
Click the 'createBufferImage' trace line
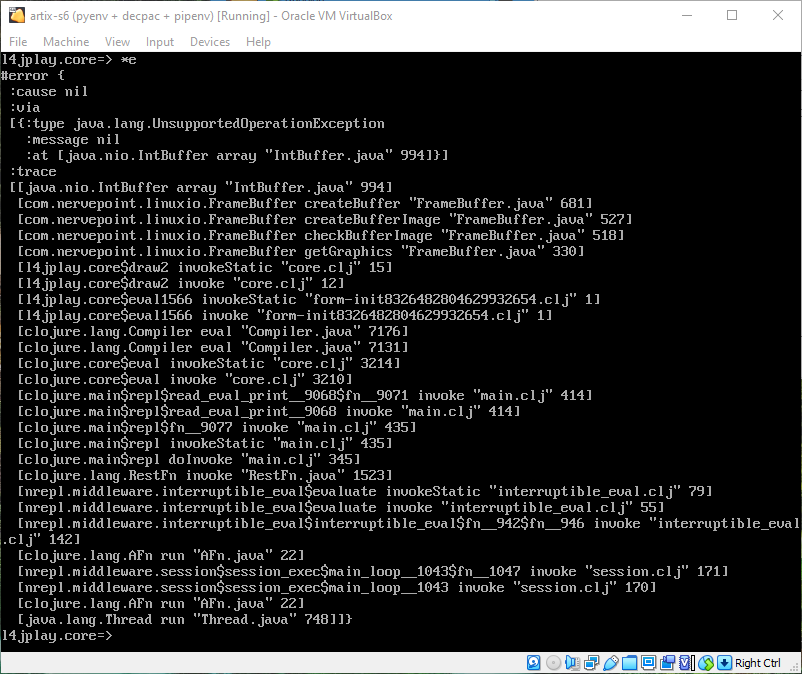325,219
